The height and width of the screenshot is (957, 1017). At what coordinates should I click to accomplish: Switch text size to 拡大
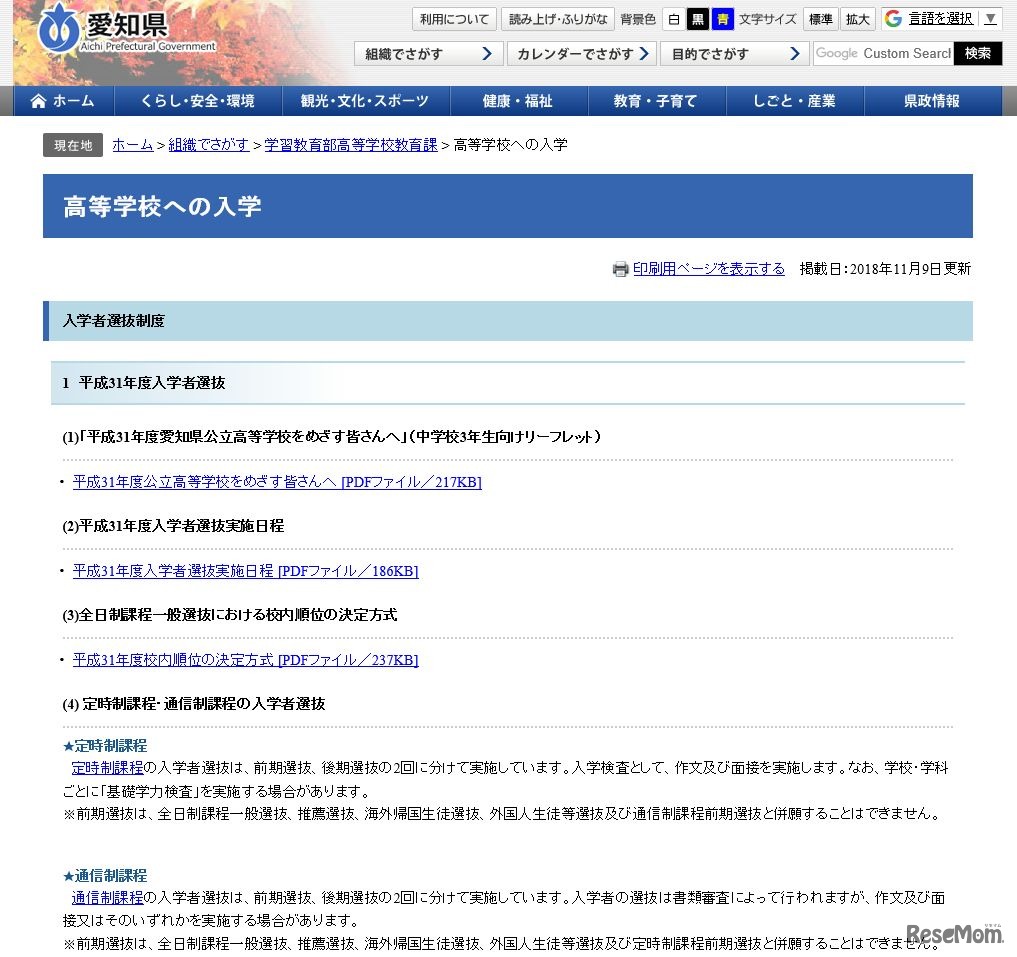[x=857, y=18]
